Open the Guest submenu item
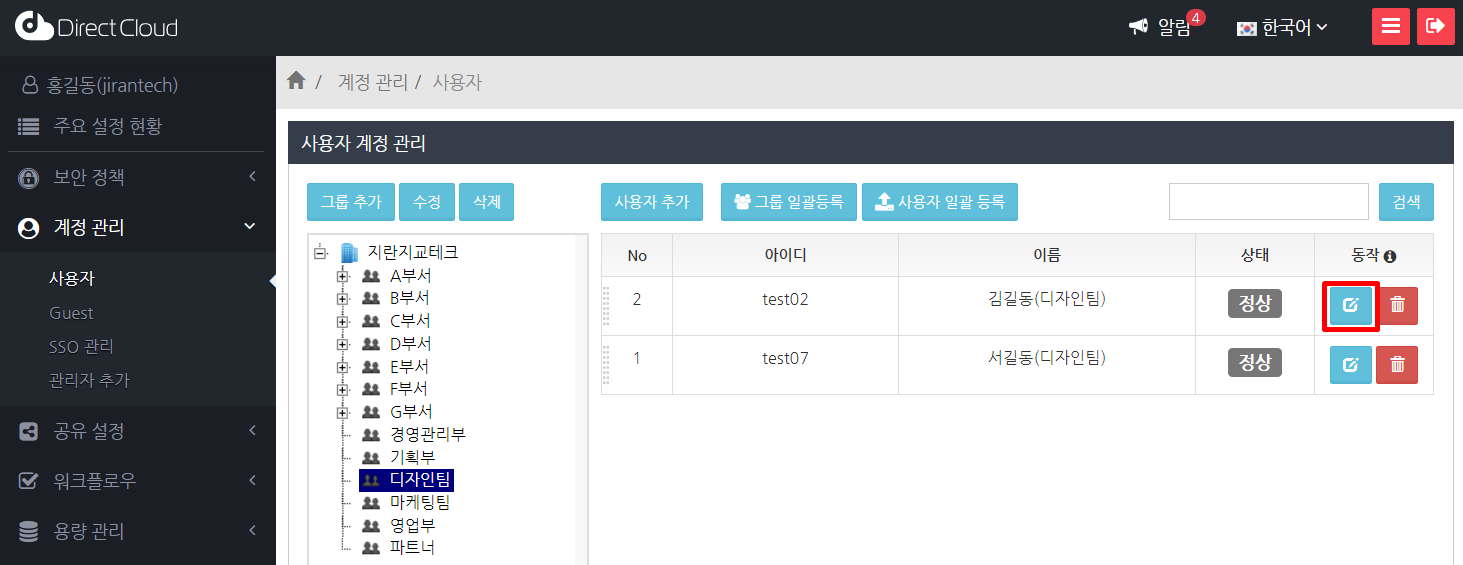Image resolution: width=1463 pixels, height=565 pixels. (x=71, y=313)
